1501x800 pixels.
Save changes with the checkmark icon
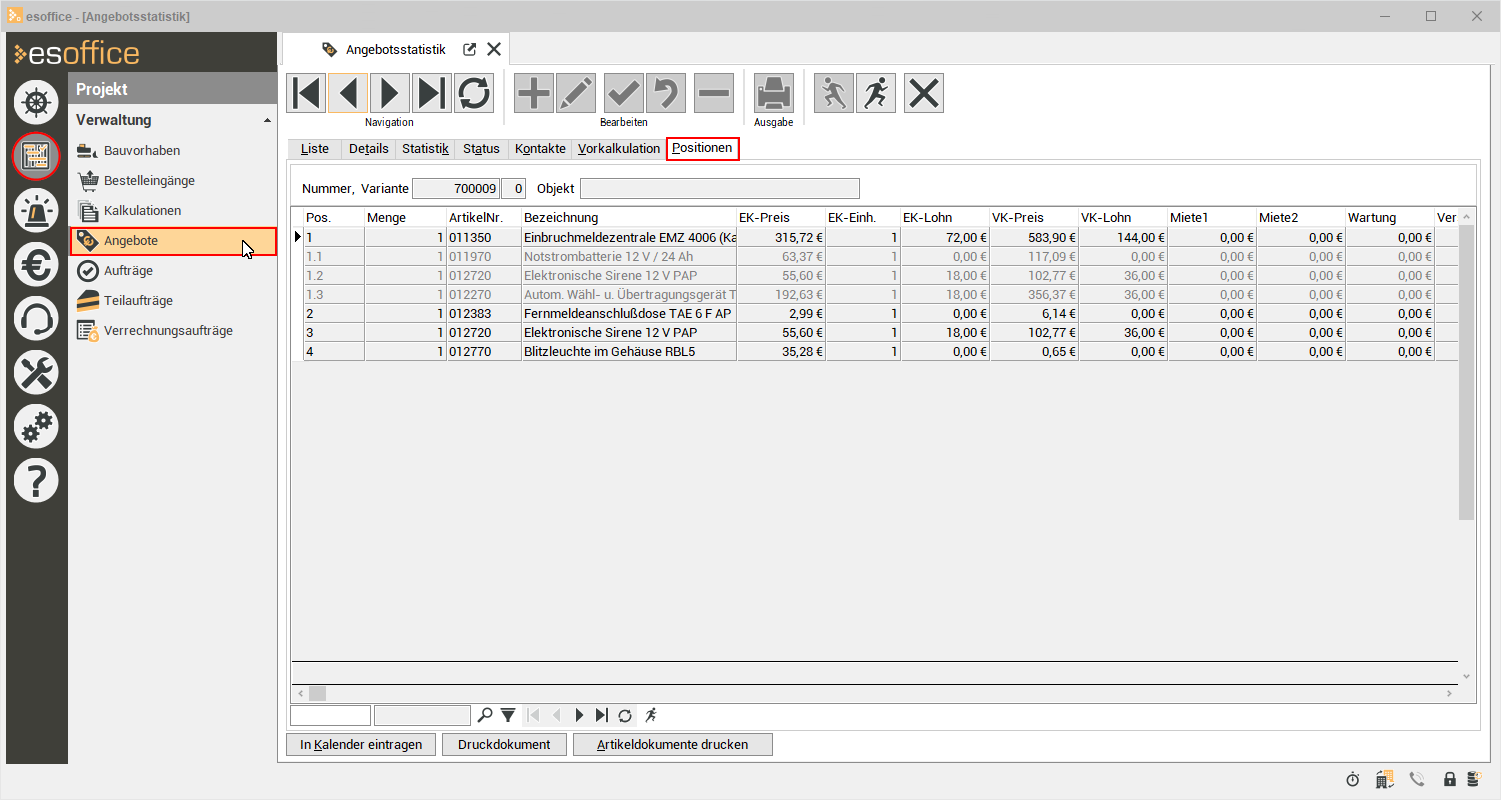tap(624, 93)
